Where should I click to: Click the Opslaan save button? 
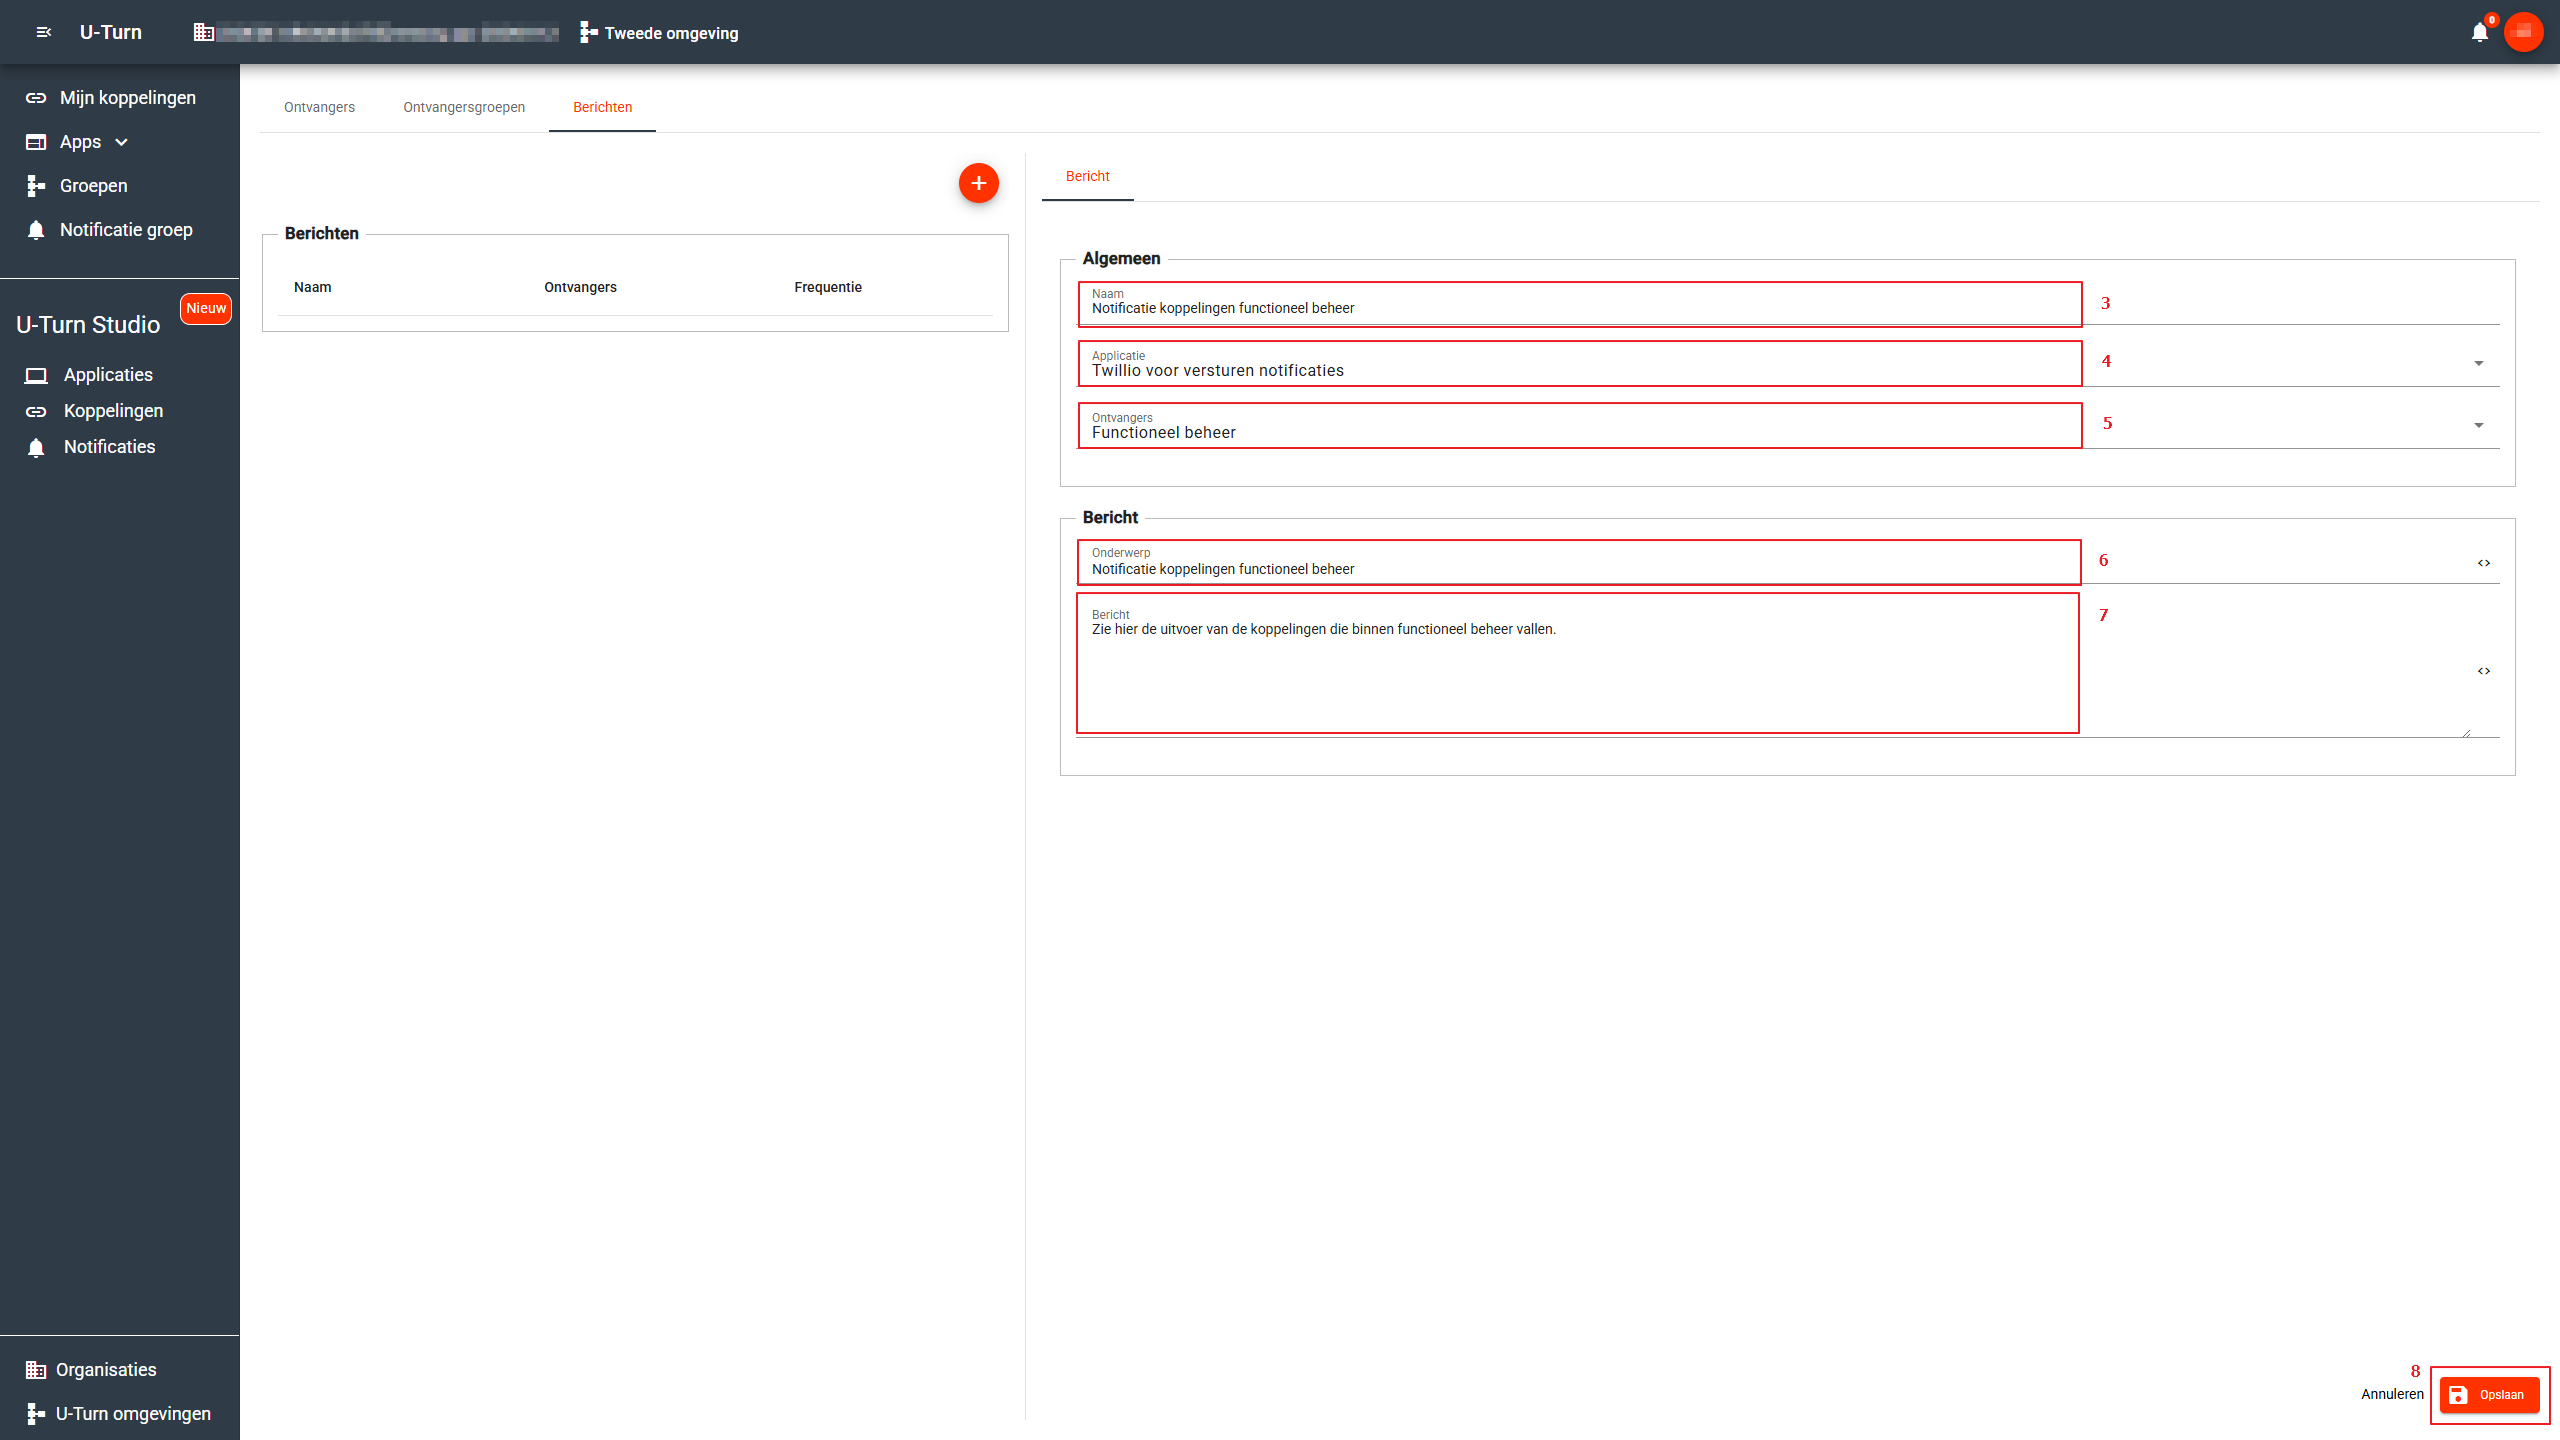pos(2489,1395)
